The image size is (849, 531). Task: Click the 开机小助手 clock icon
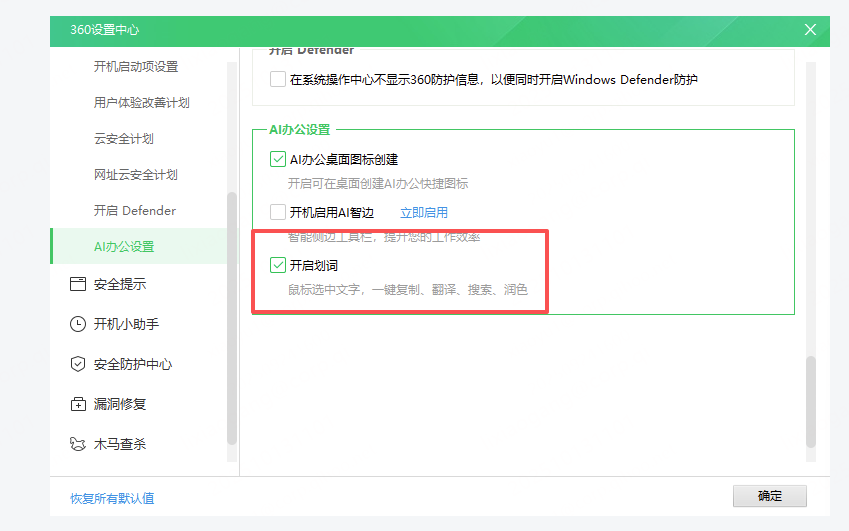[78, 324]
